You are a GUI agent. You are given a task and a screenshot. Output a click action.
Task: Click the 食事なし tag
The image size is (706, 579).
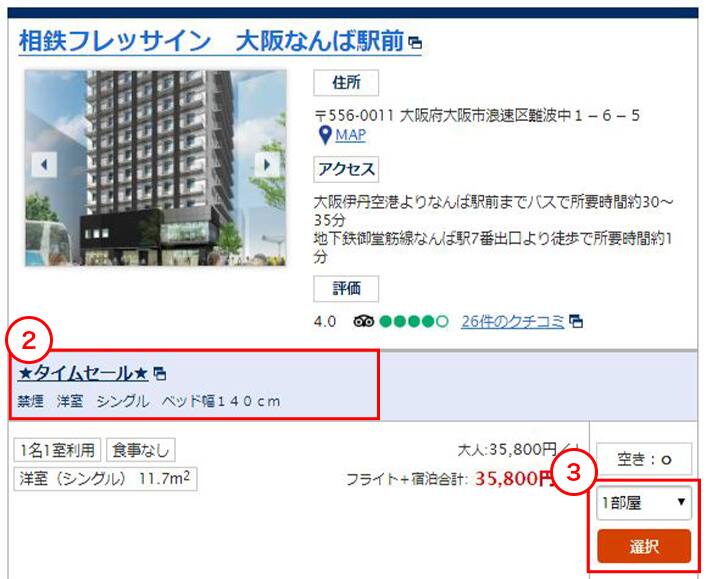[x=140, y=450]
